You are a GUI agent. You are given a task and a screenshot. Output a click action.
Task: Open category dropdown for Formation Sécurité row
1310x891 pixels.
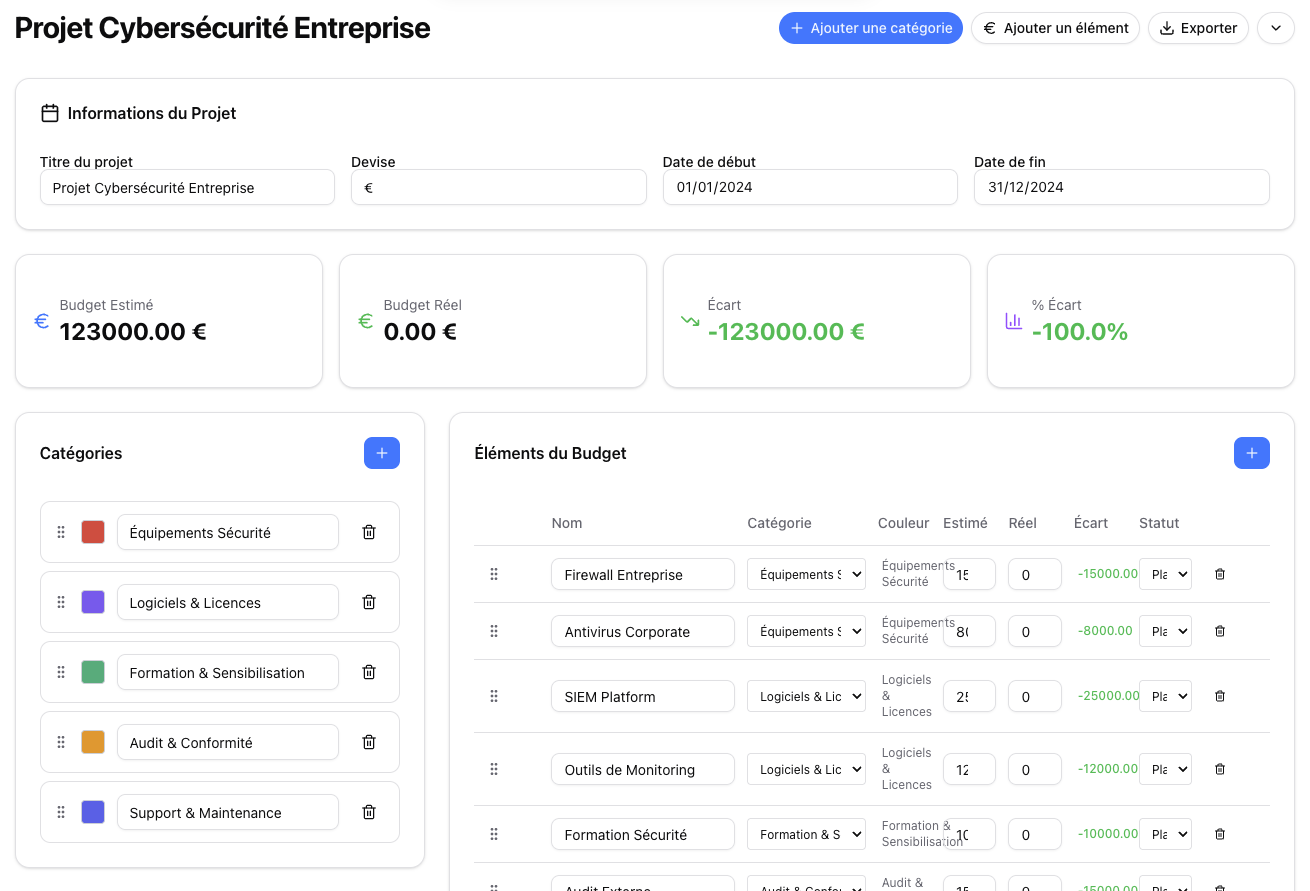point(806,834)
